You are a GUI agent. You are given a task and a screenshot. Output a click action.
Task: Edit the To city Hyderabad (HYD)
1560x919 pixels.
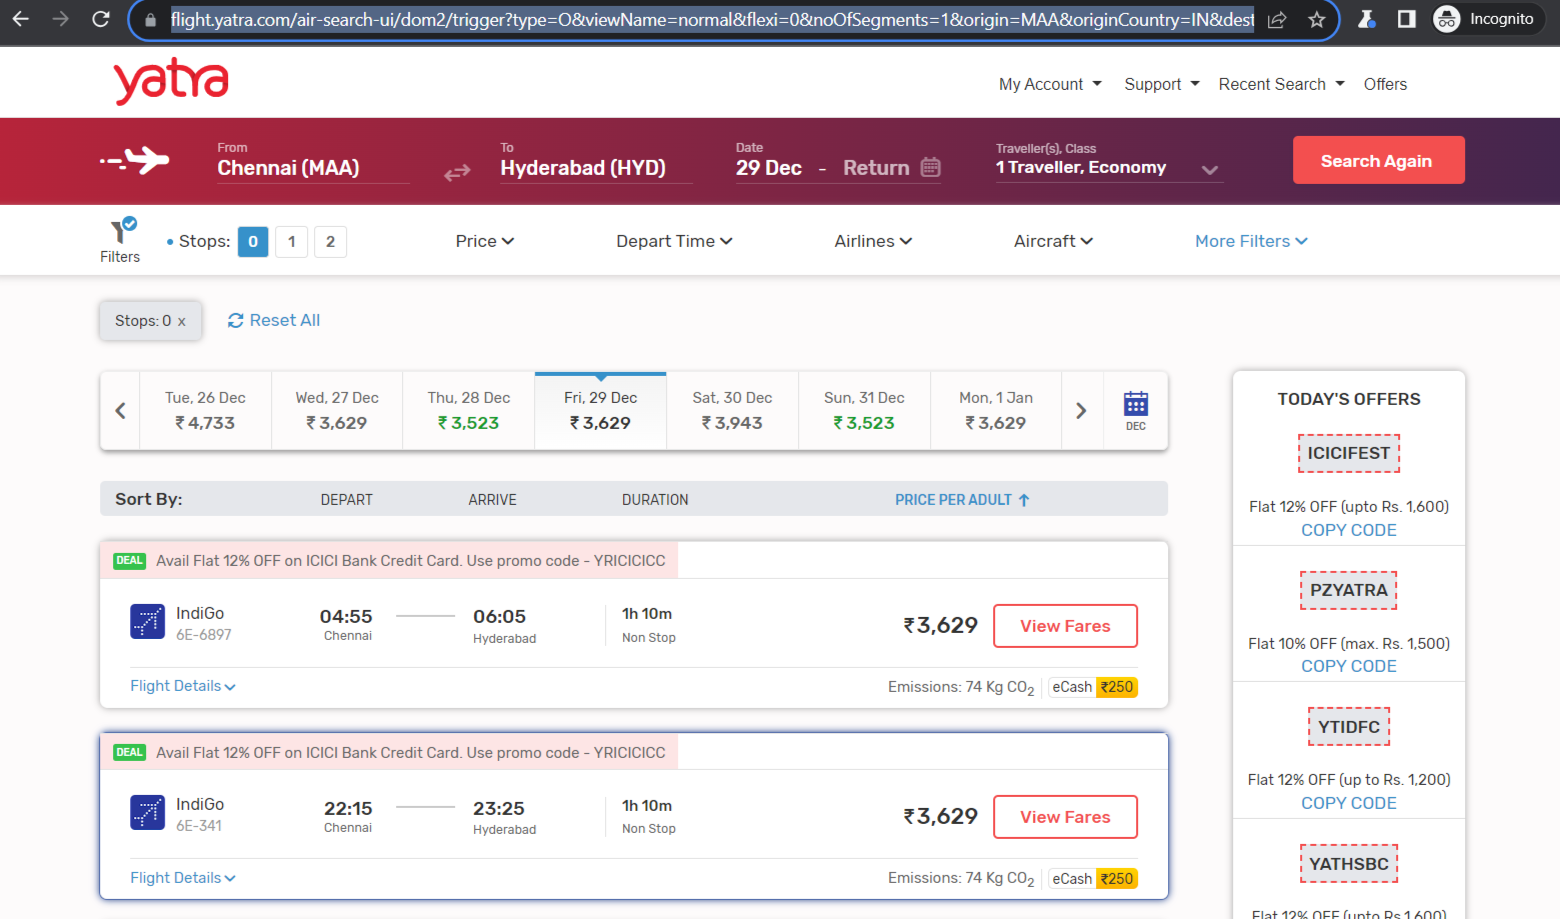pyautogui.click(x=596, y=162)
